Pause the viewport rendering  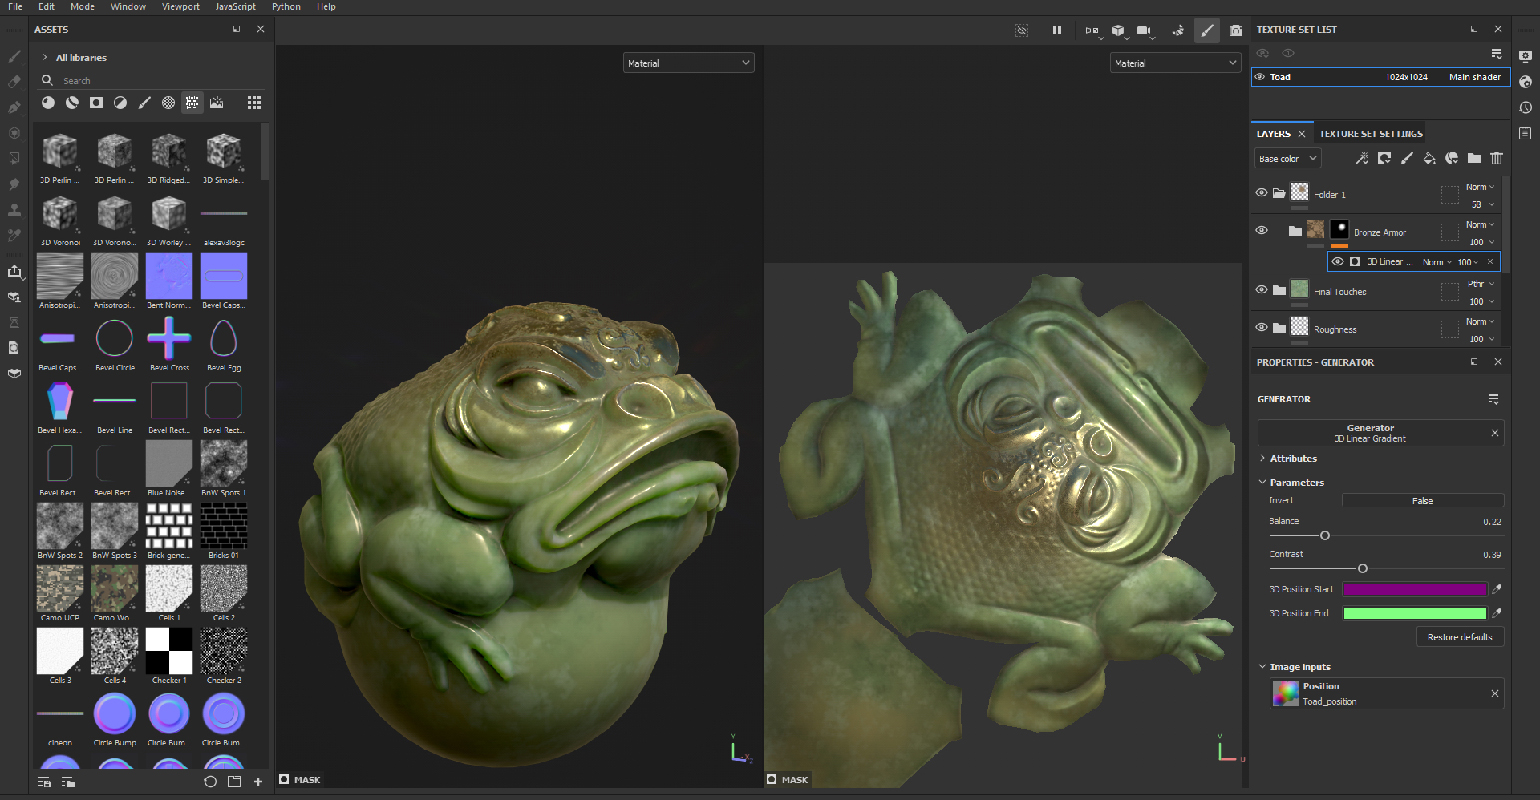[1056, 30]
